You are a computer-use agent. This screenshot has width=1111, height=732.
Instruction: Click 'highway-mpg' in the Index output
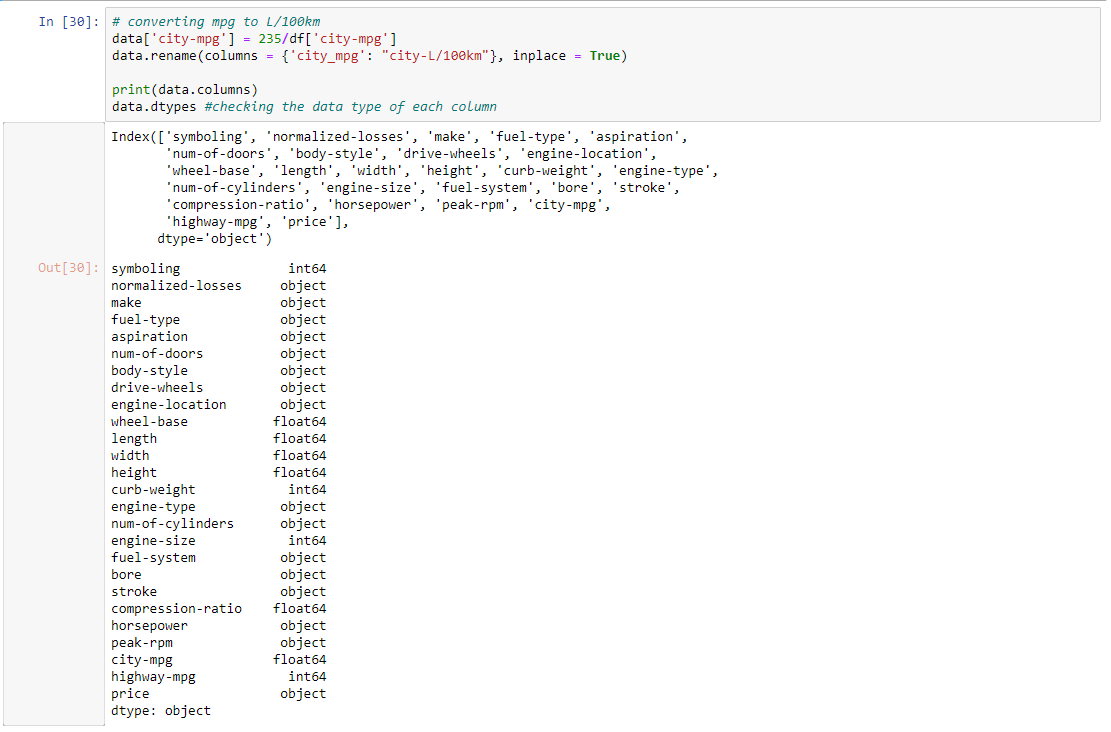[x=215, y=222]
